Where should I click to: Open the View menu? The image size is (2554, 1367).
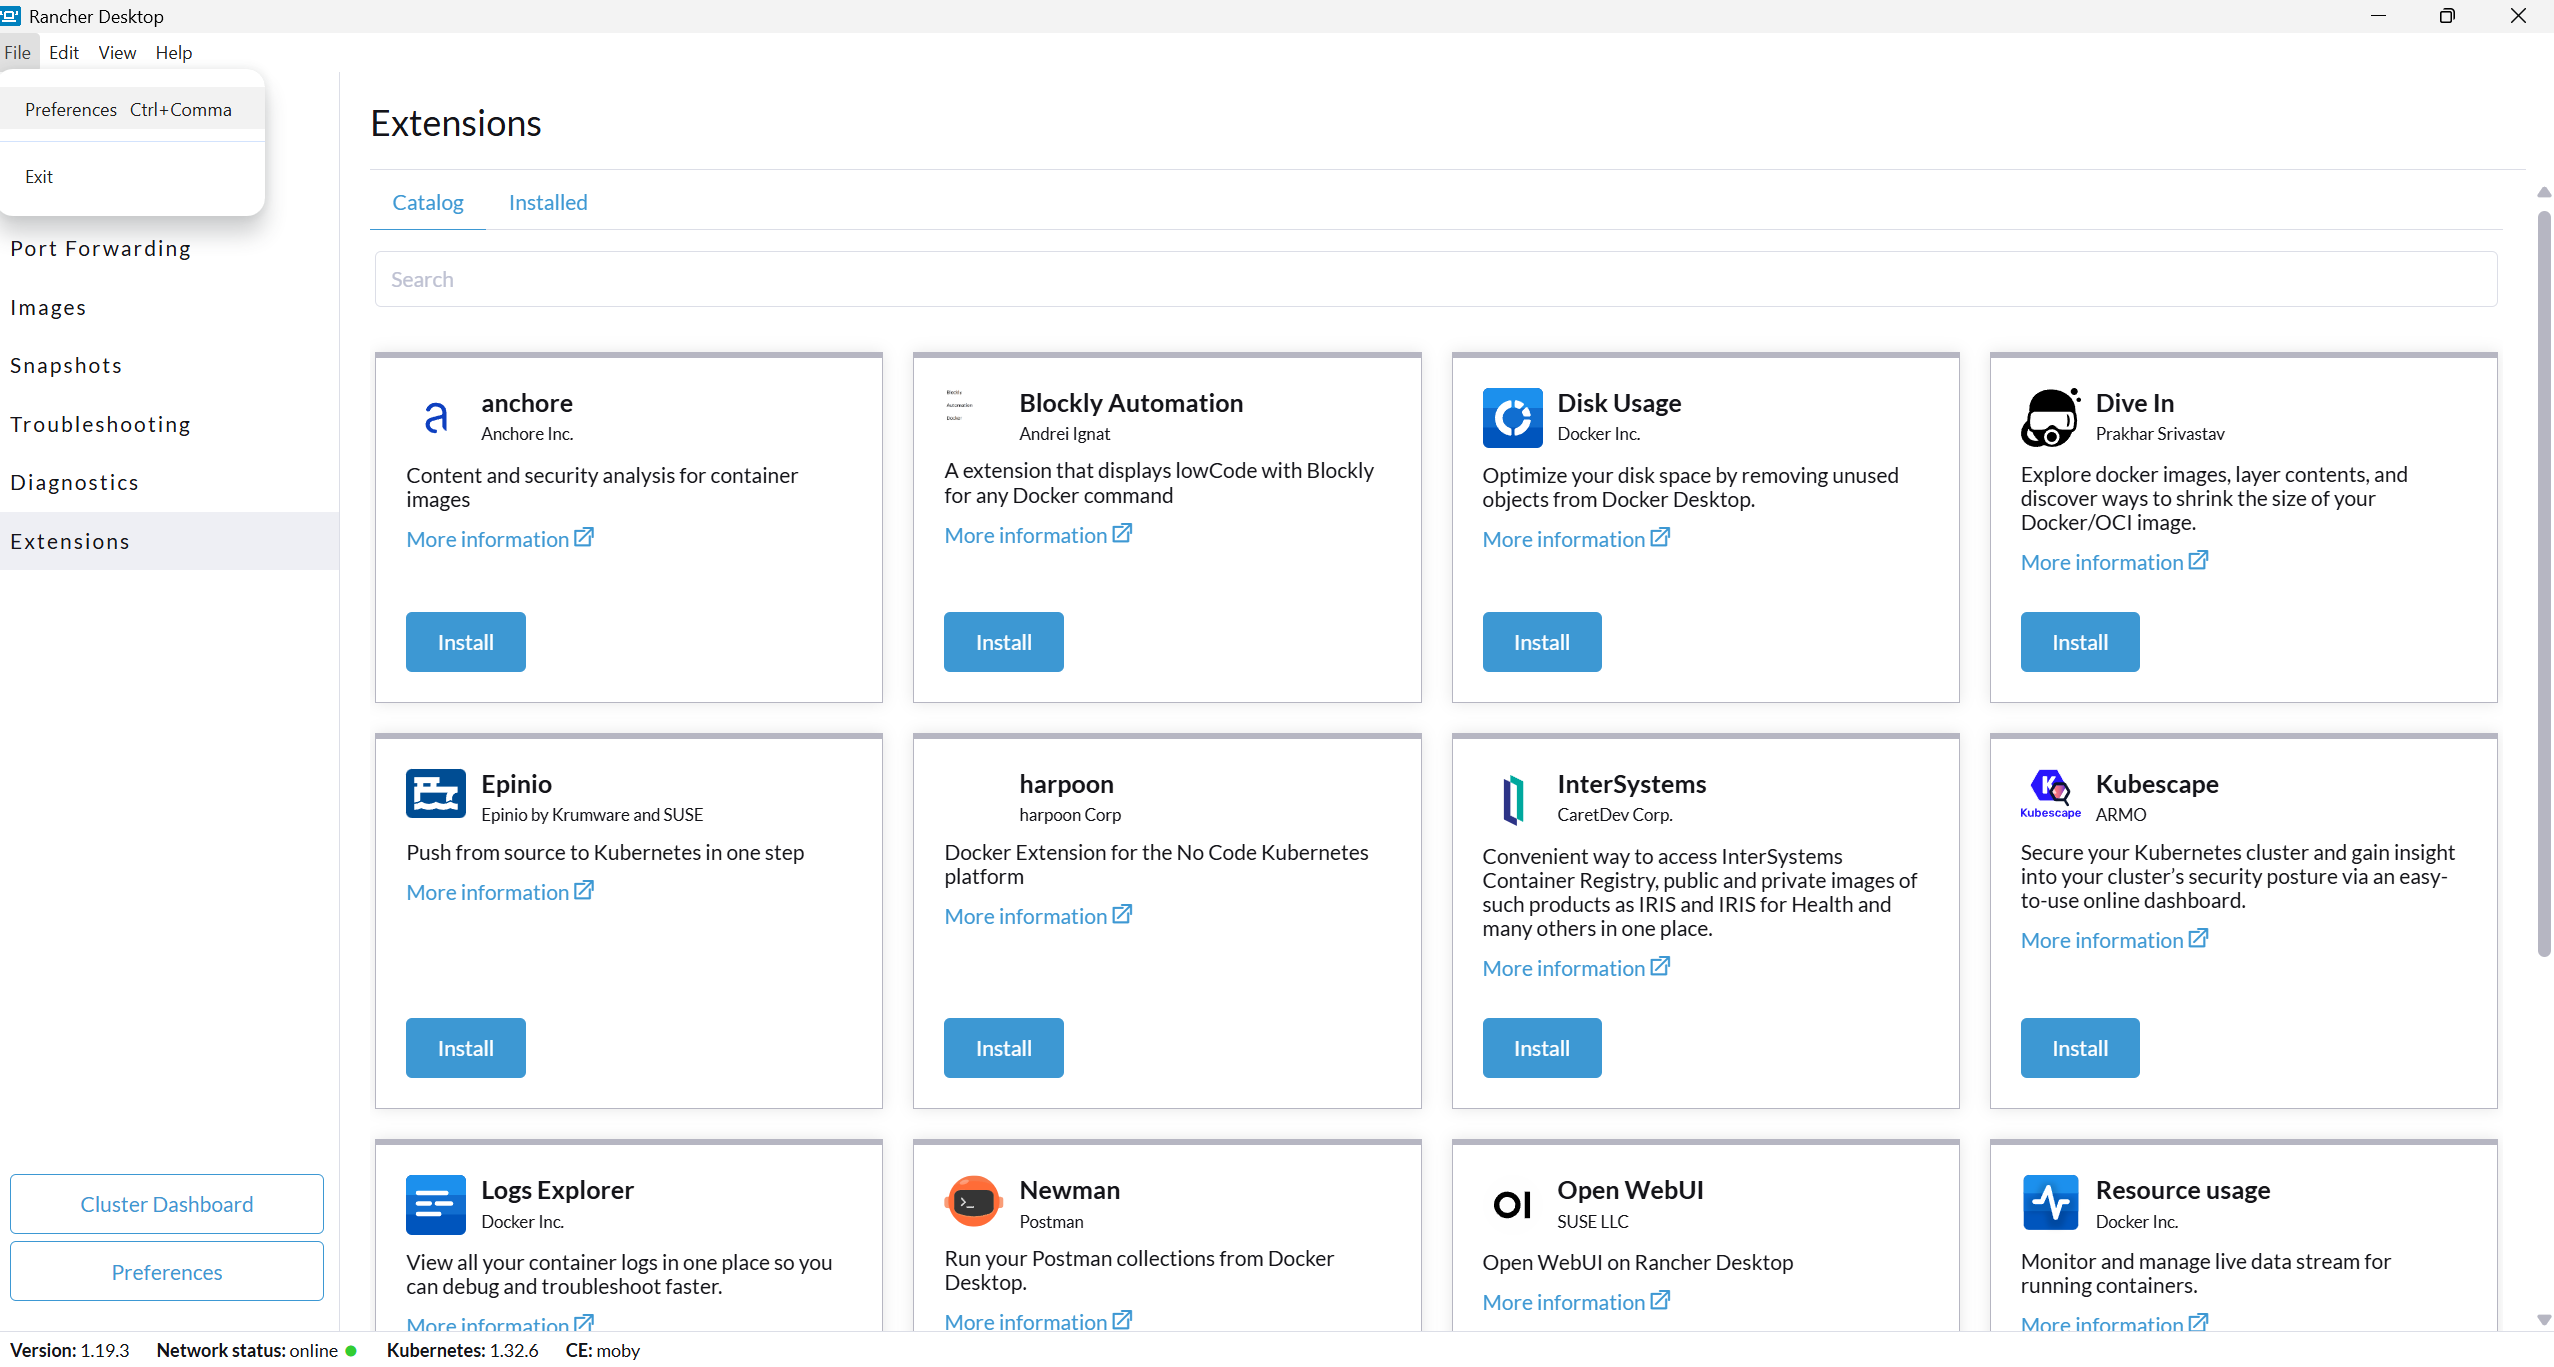point(117,52)
